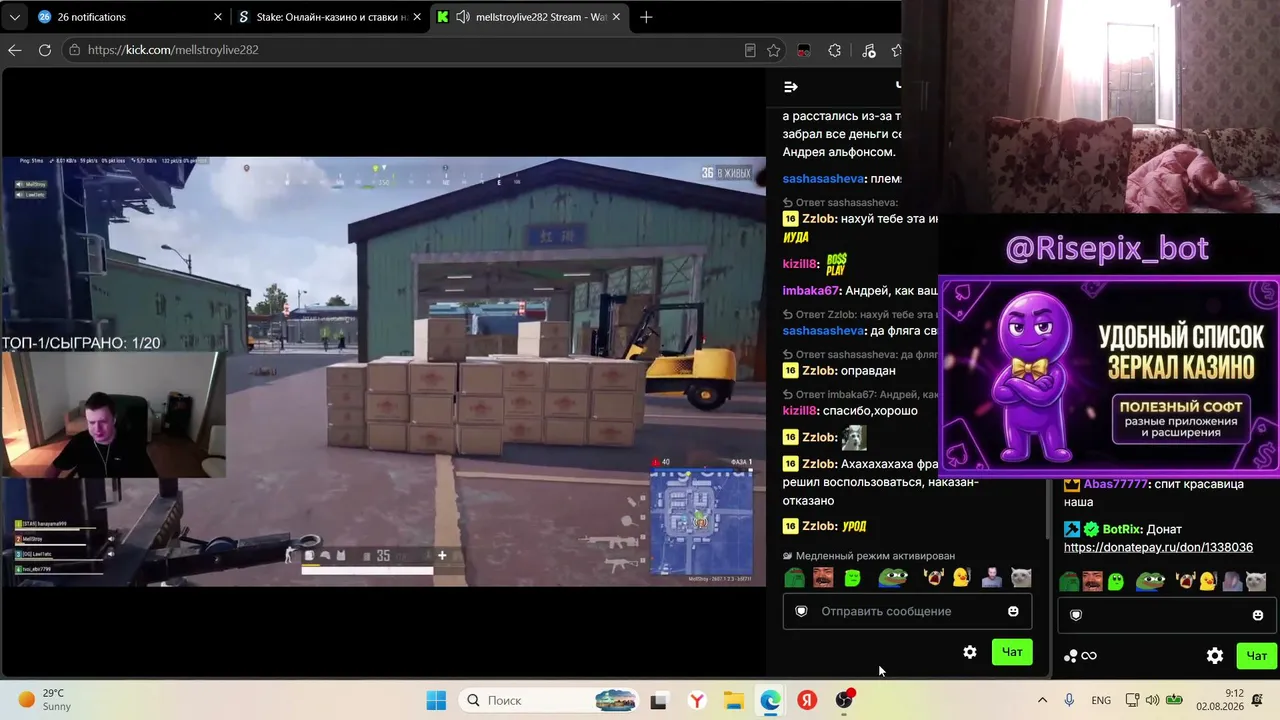Click the right chat's yellow duck emote
The width and height of the screenshot is (1280, 720).
pyautogui.click(x=1208, y=581)
